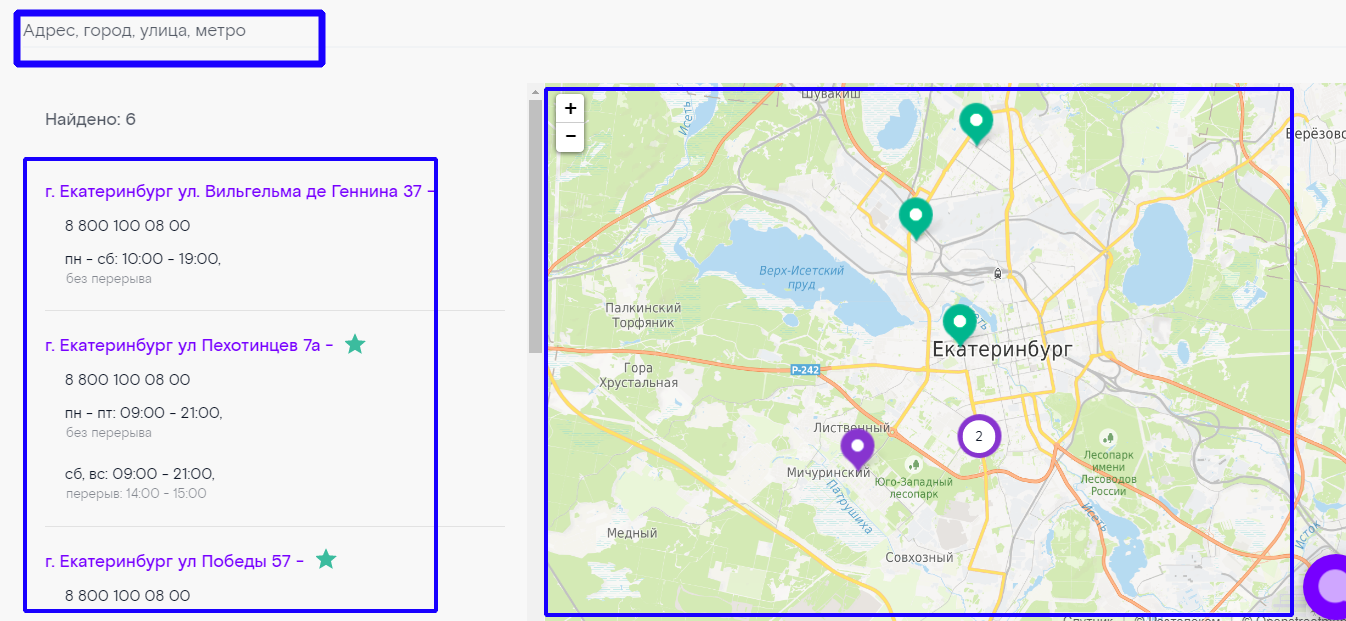
Task: Click the hours "сб, вс: 09:00 - 21:00"
Action: point(140,474)
